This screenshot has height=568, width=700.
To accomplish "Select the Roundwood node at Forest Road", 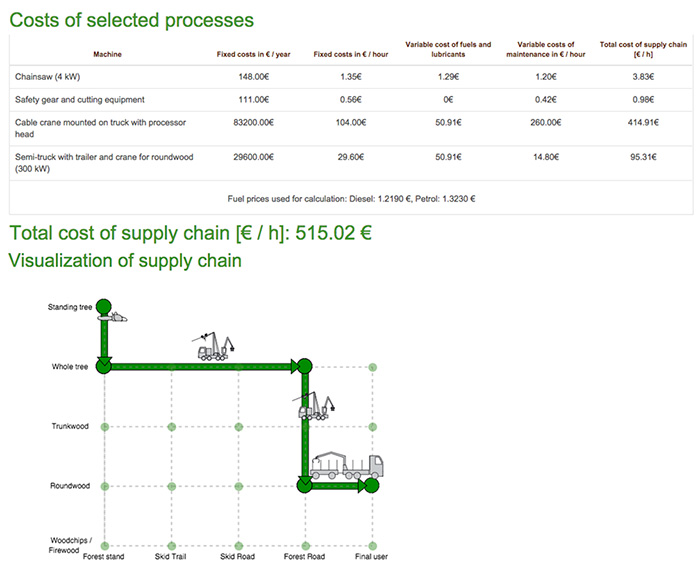I will 305,486.
